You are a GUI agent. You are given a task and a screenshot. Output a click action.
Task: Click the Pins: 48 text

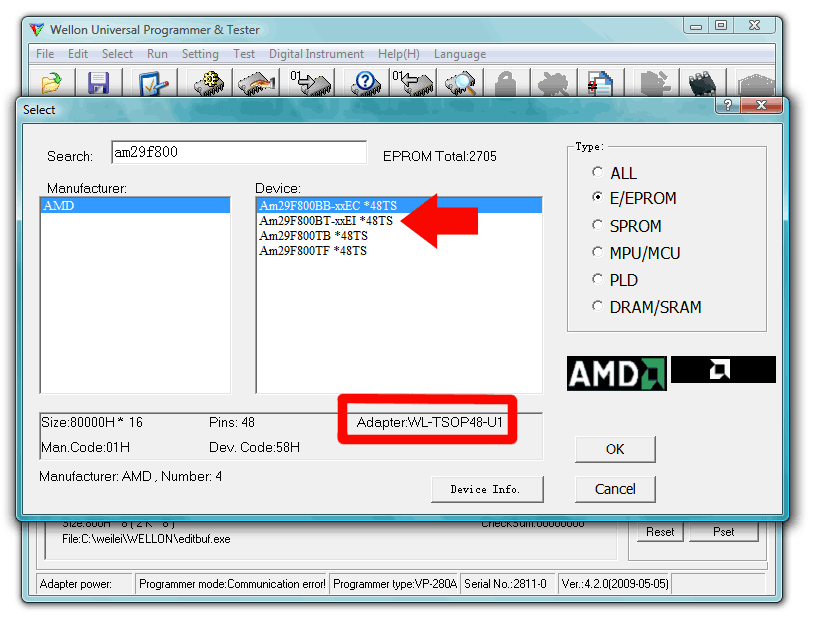(232, 422)
